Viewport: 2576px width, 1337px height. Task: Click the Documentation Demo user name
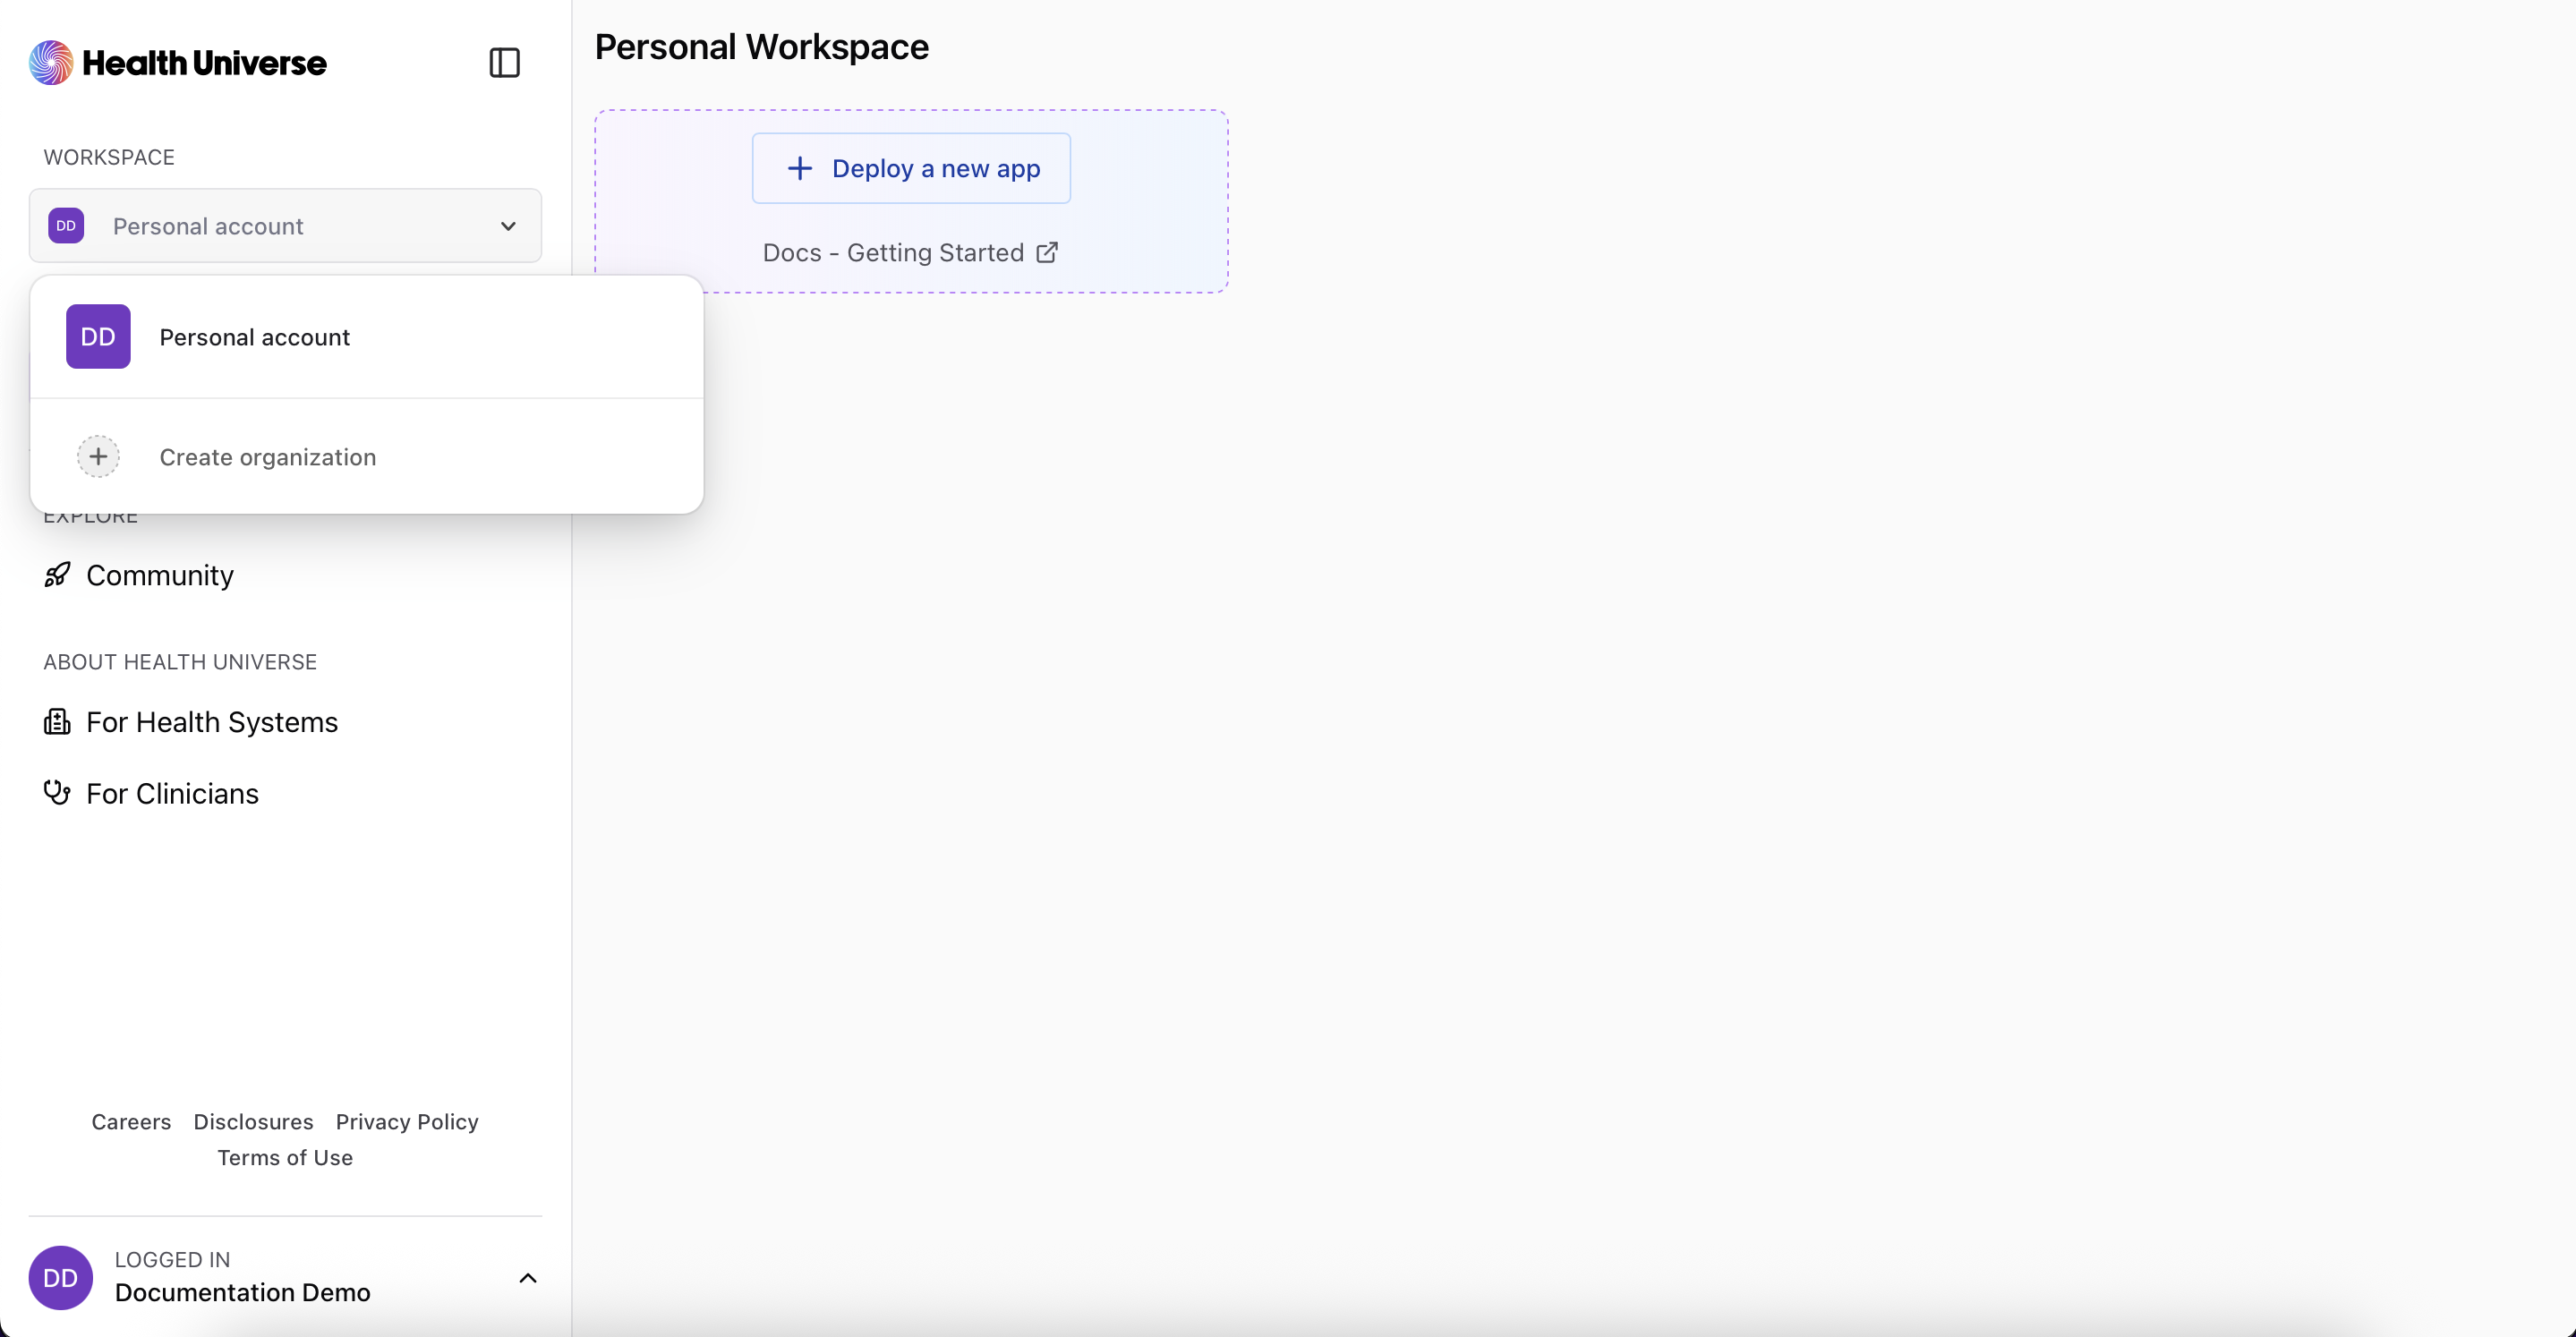tap(243, 1293)
